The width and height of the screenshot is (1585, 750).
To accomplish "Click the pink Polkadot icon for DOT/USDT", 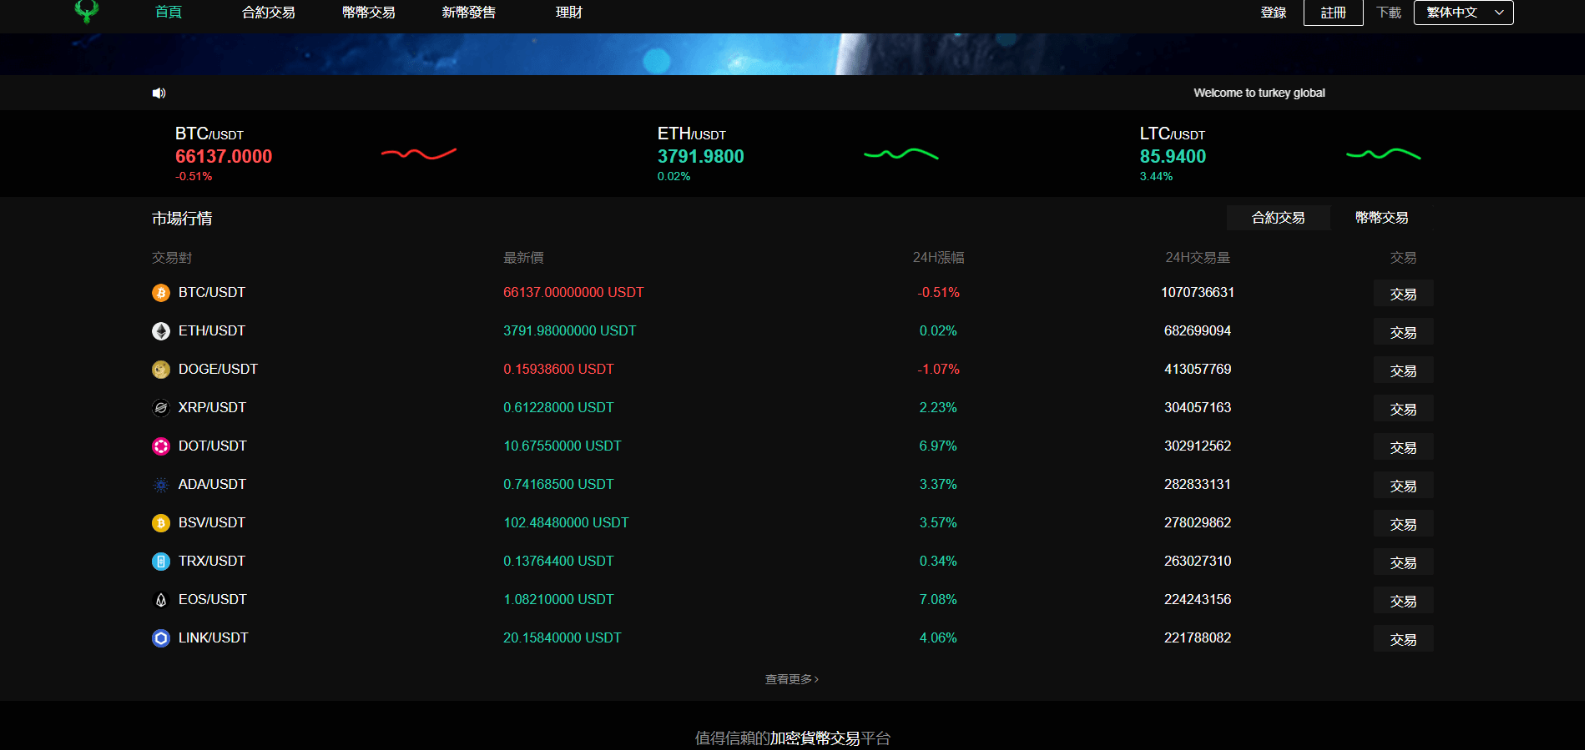I will click(x=161, y=446).
